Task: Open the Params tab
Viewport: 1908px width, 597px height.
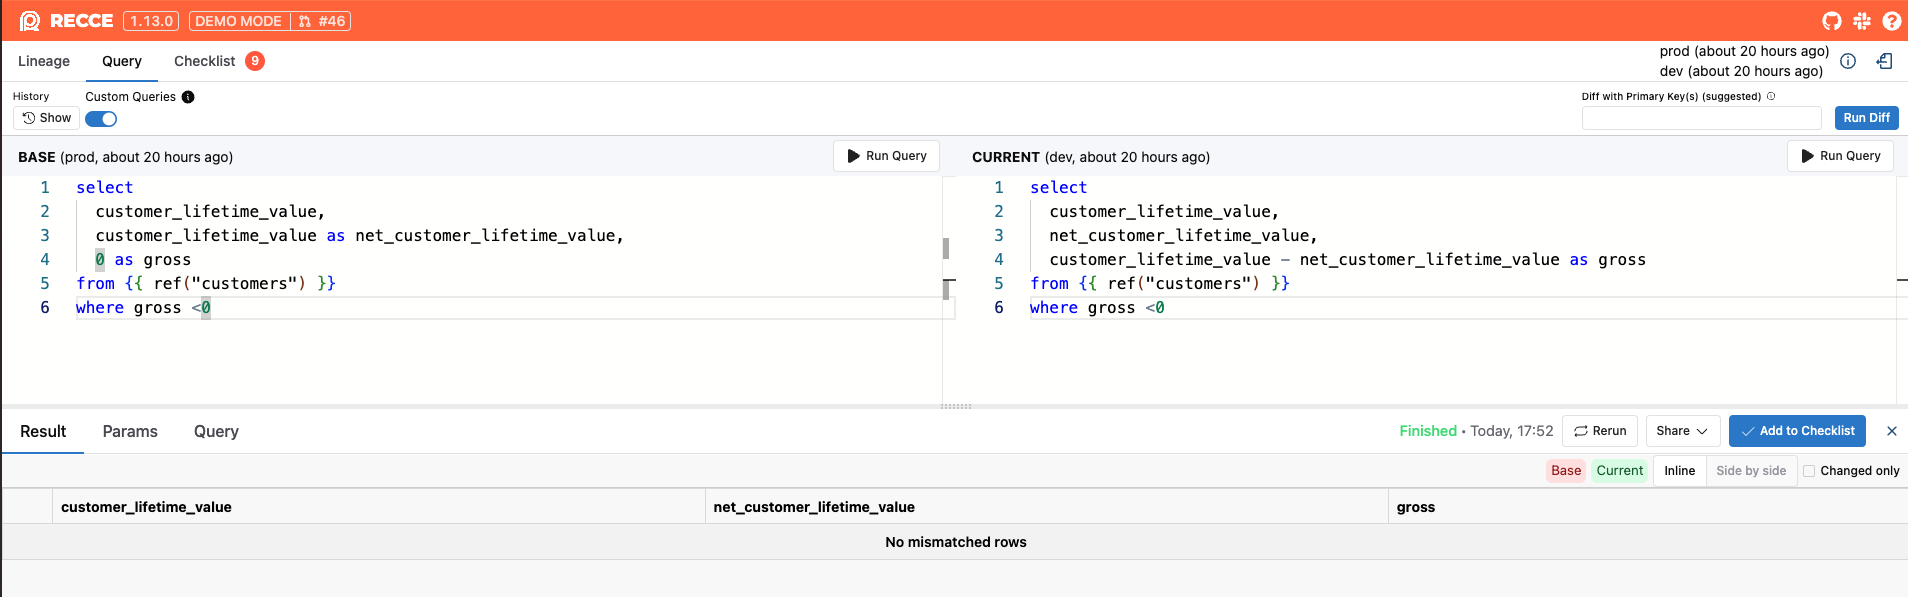Action: [x=130, y=431]
